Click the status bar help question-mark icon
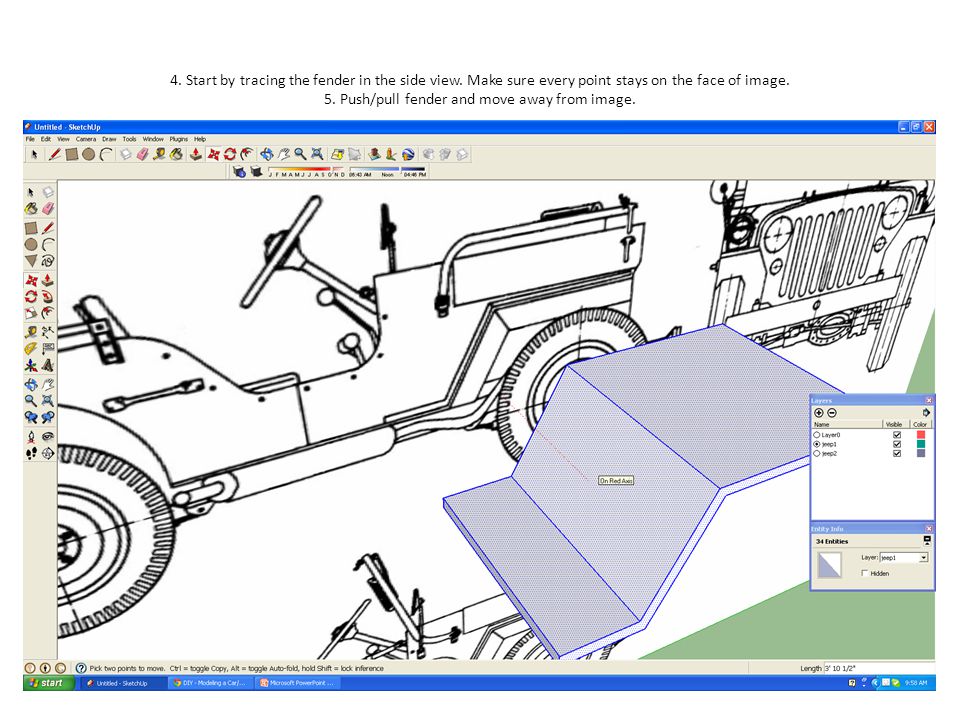The height and width of the screenshot is (720, 960). 81,668
